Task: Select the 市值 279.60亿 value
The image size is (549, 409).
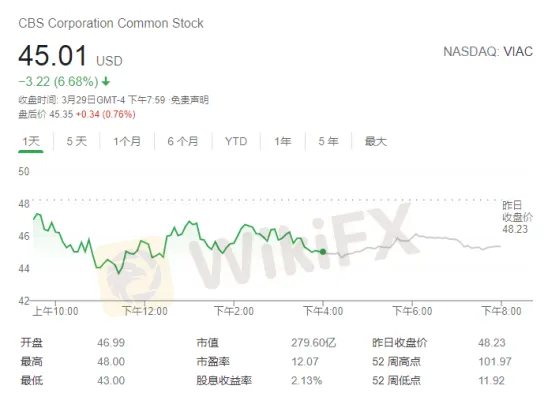Action: (313, 342)
